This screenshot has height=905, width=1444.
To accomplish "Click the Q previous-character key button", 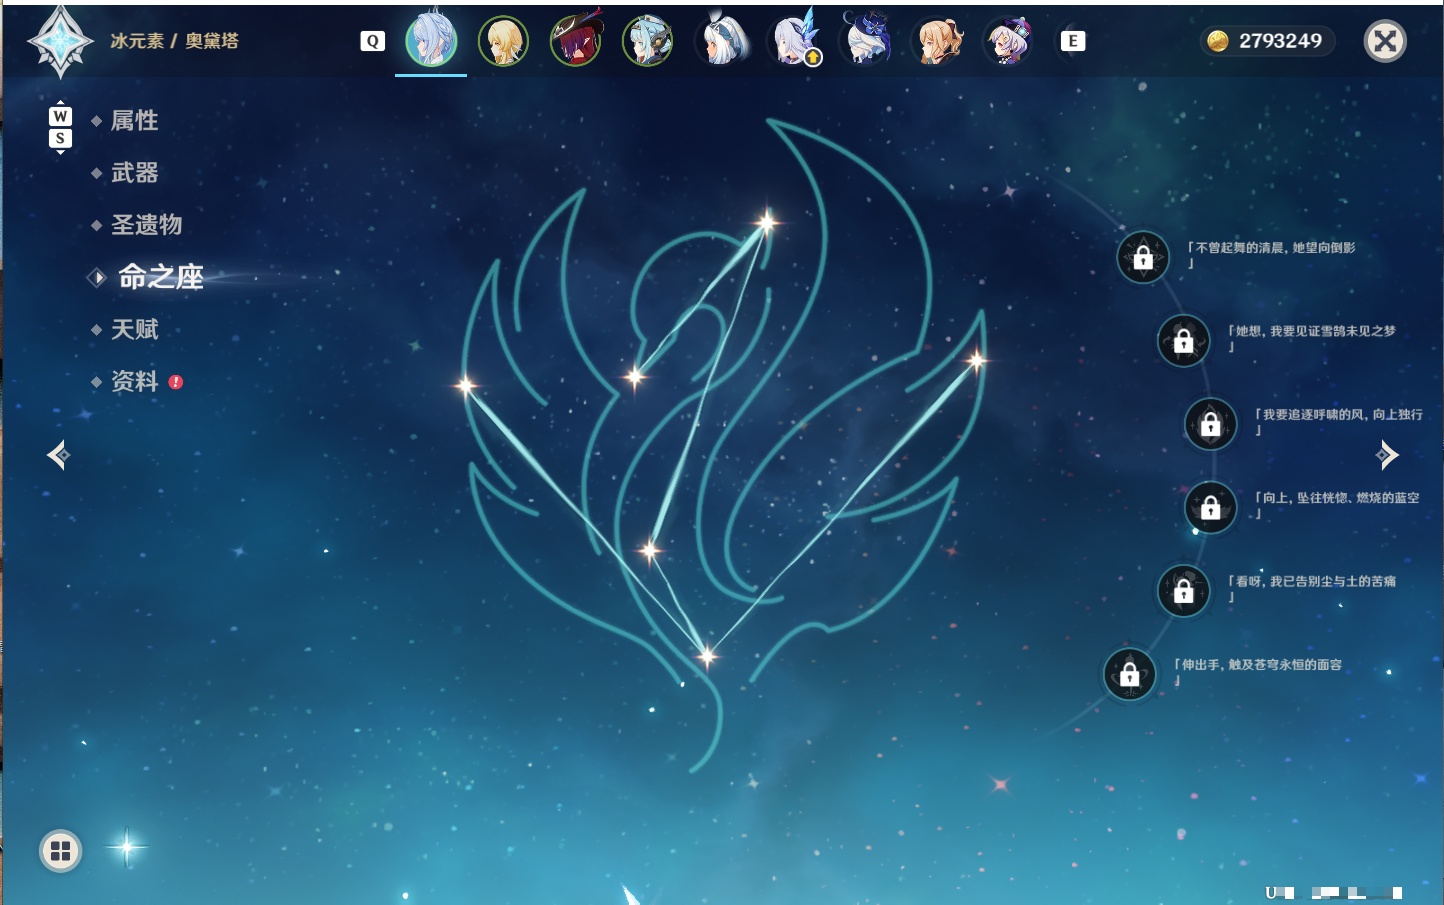I will (x=372, y=41).
